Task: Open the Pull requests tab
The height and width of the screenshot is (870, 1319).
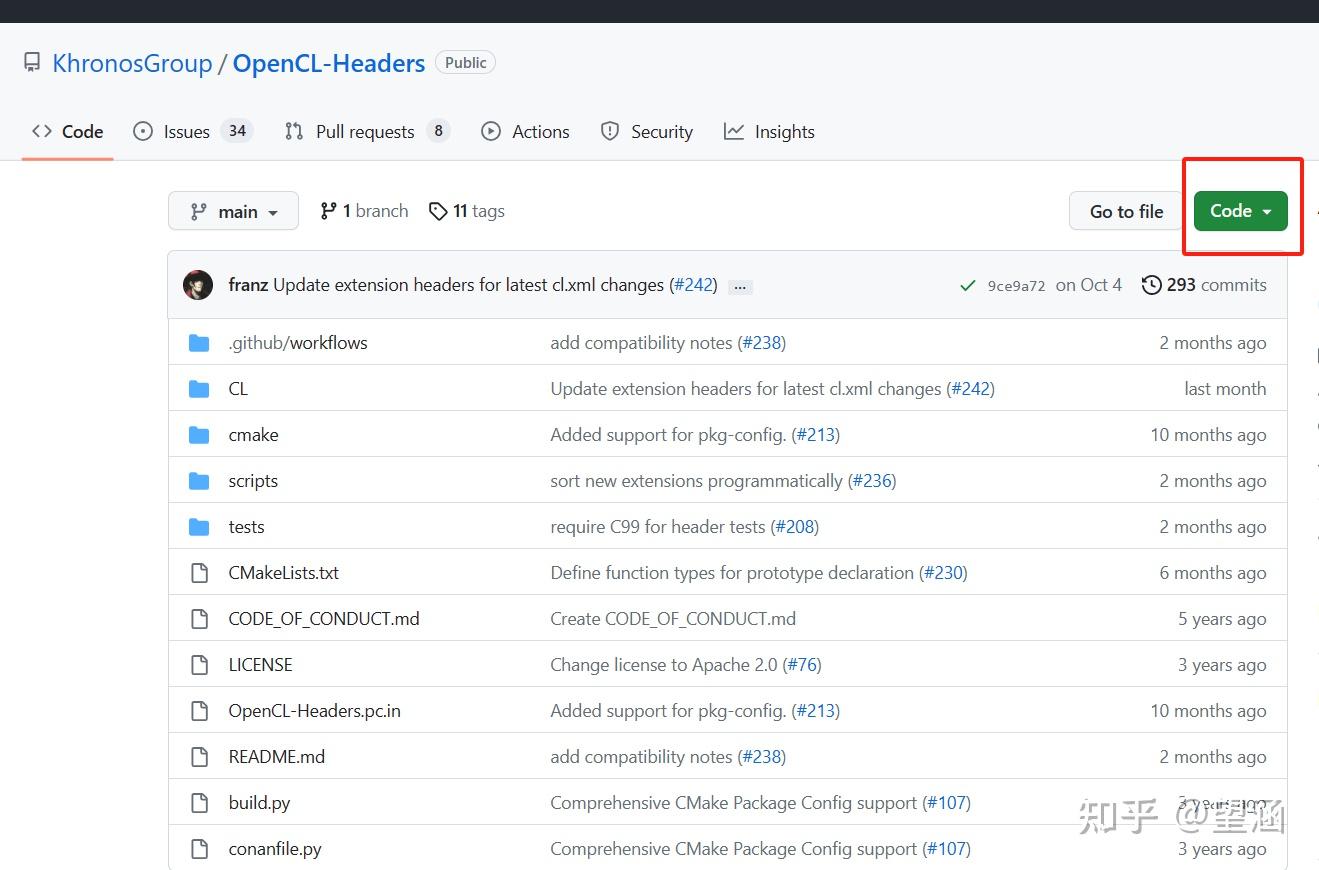Action: point(364,132)
